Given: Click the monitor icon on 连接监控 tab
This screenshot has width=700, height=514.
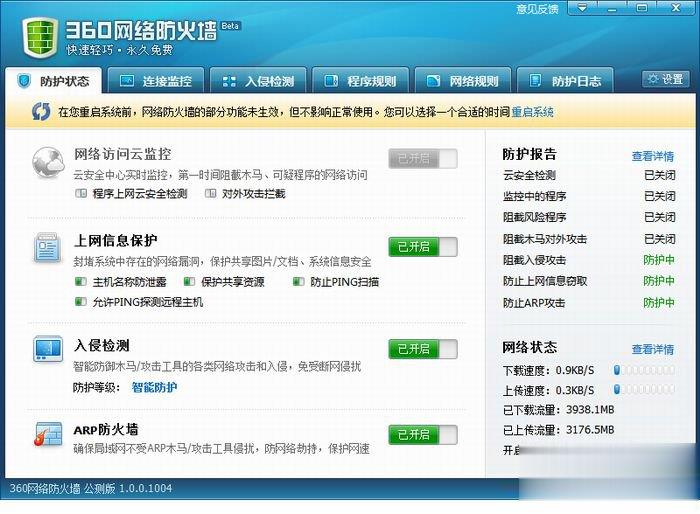Looking at the screenshot, I should [127, 81].
